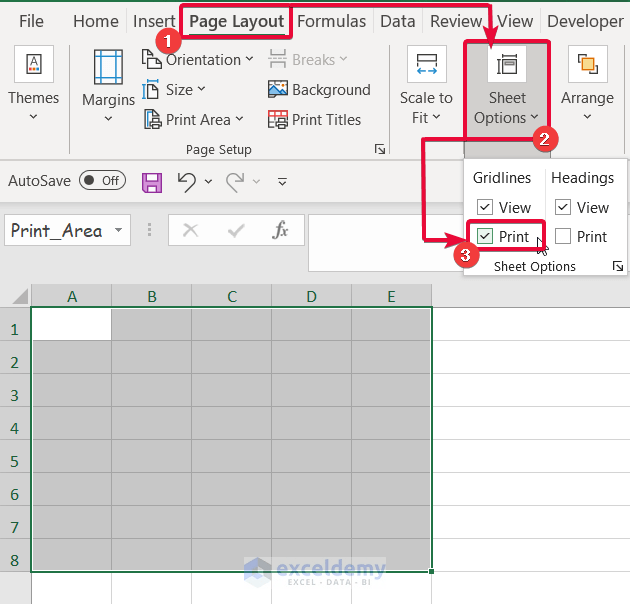Screen dimensions: 630x604
Task: Expand the Margins dropdown arrow
Action: (x=108, y=119)
